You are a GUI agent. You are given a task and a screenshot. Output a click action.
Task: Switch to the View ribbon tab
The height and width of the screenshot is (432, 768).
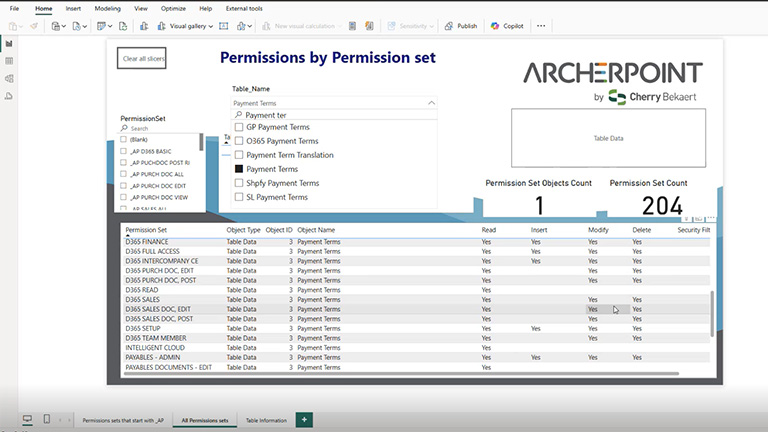coord(141,8)
